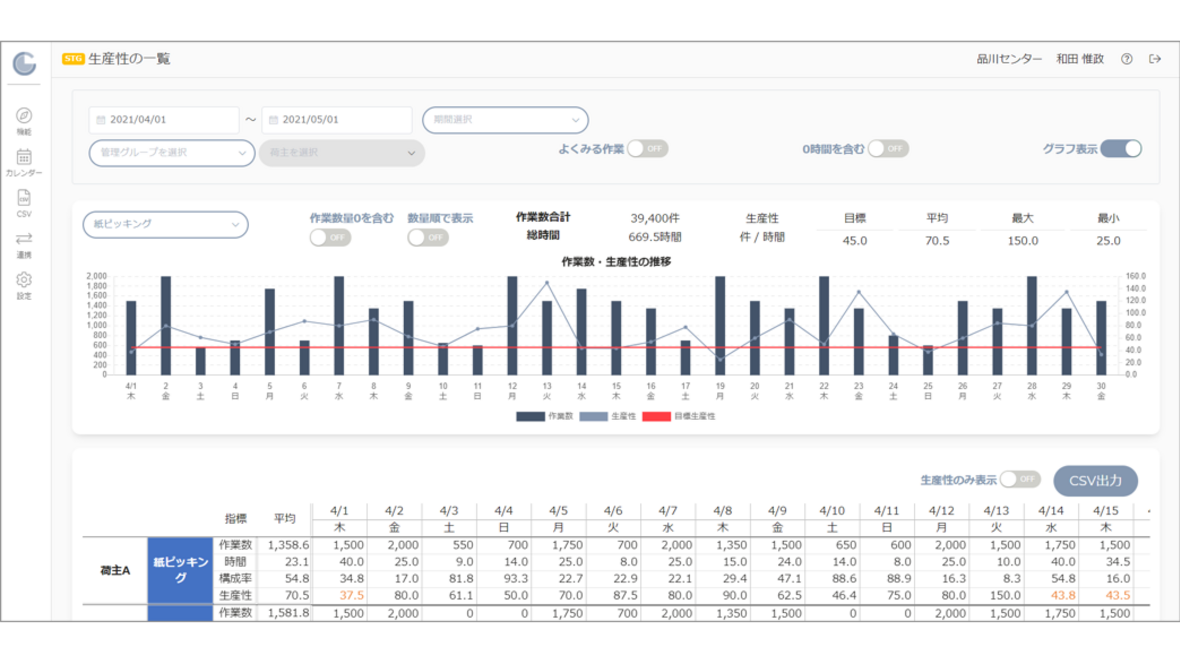Click calendar icon in end date field
1180x664 pixels.
273,120
